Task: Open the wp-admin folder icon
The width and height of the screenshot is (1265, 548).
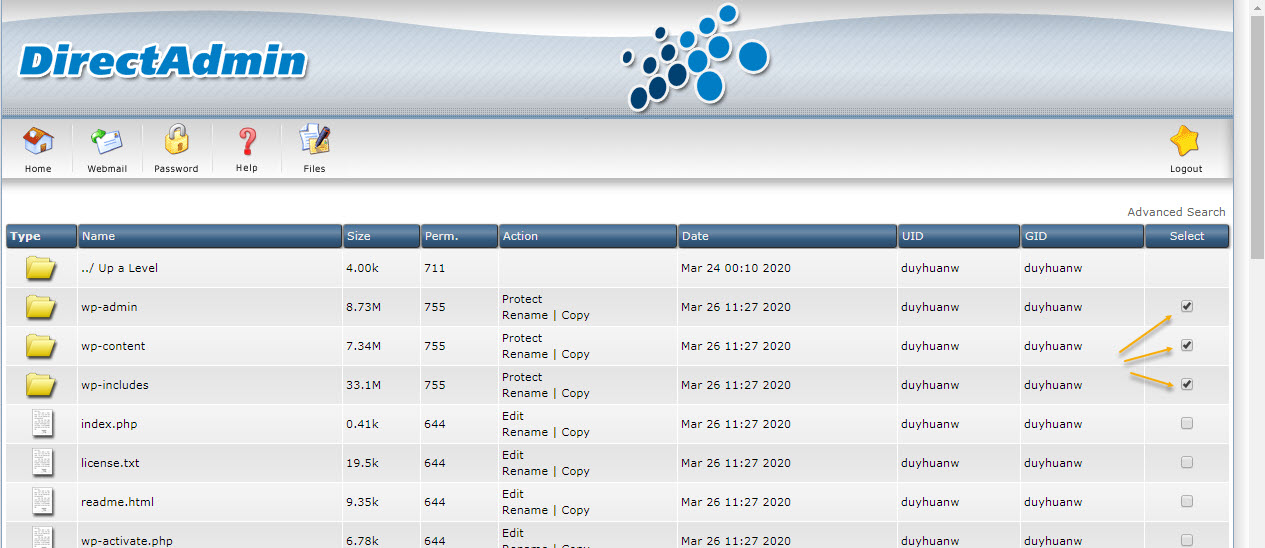Action: coord(41,307)
